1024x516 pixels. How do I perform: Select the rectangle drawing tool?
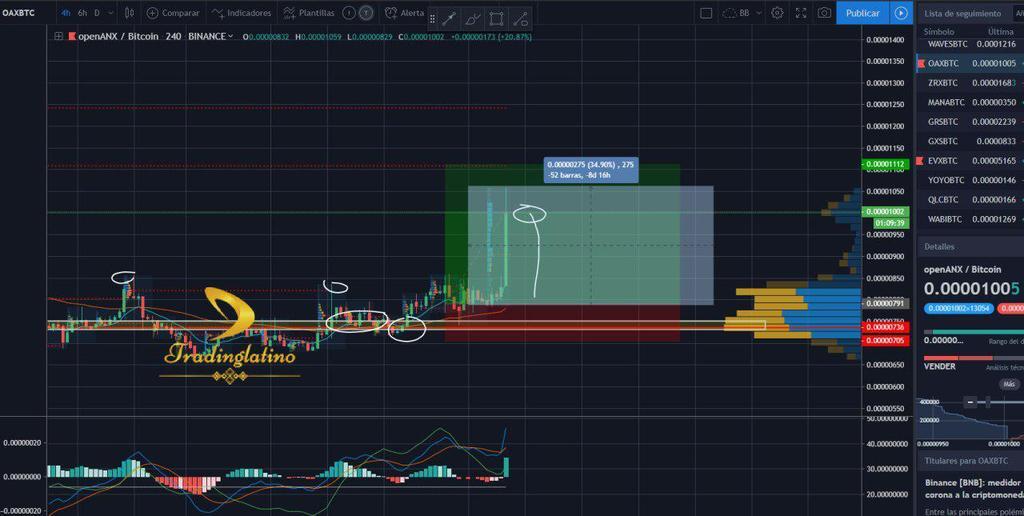point(497,18)
